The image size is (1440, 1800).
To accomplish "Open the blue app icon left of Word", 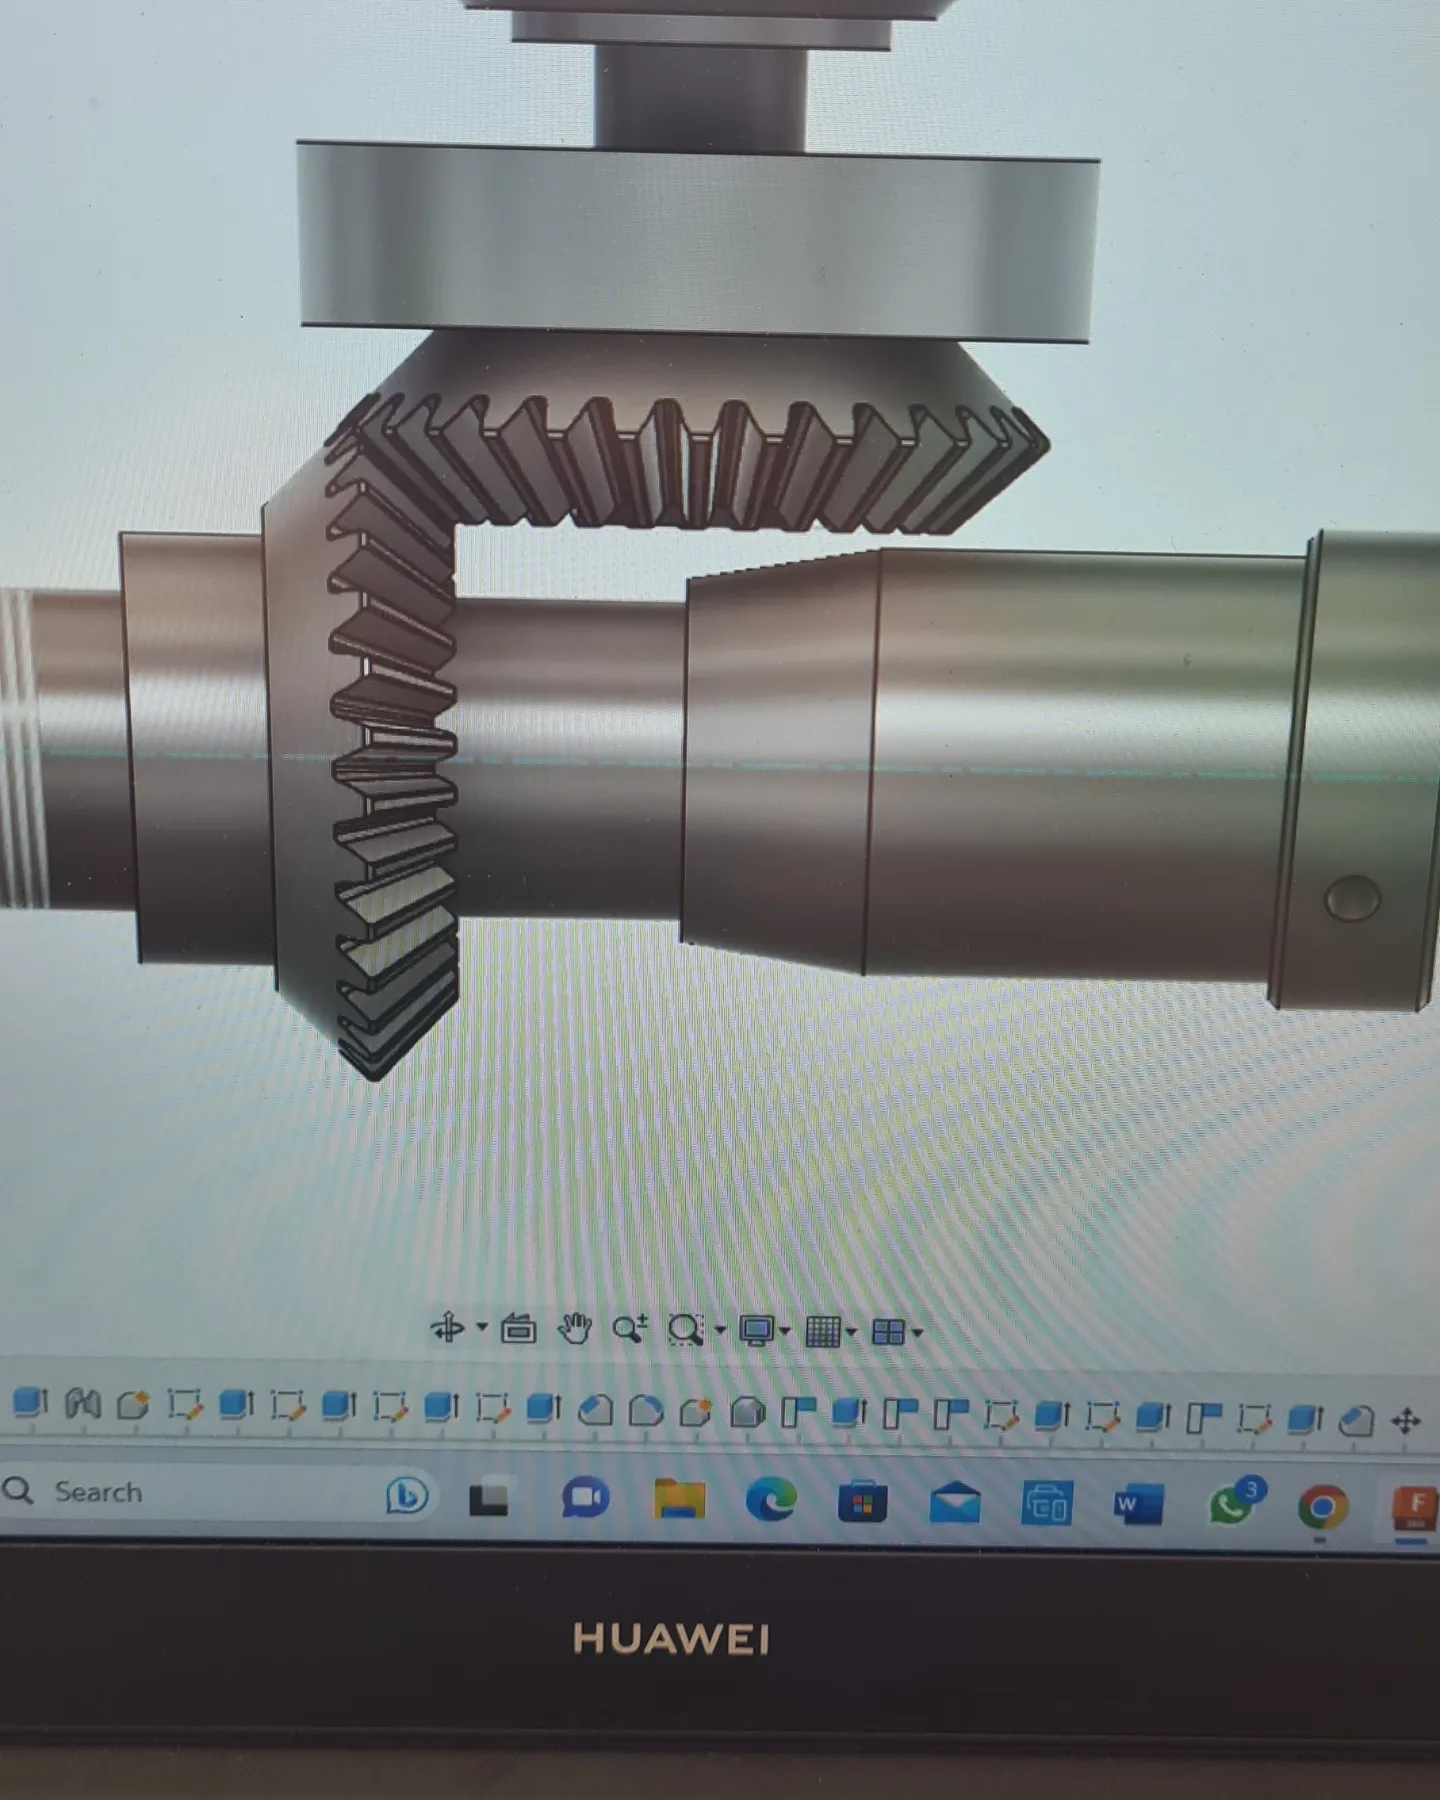I will pyautogui.click(x=1046, y=1504).
